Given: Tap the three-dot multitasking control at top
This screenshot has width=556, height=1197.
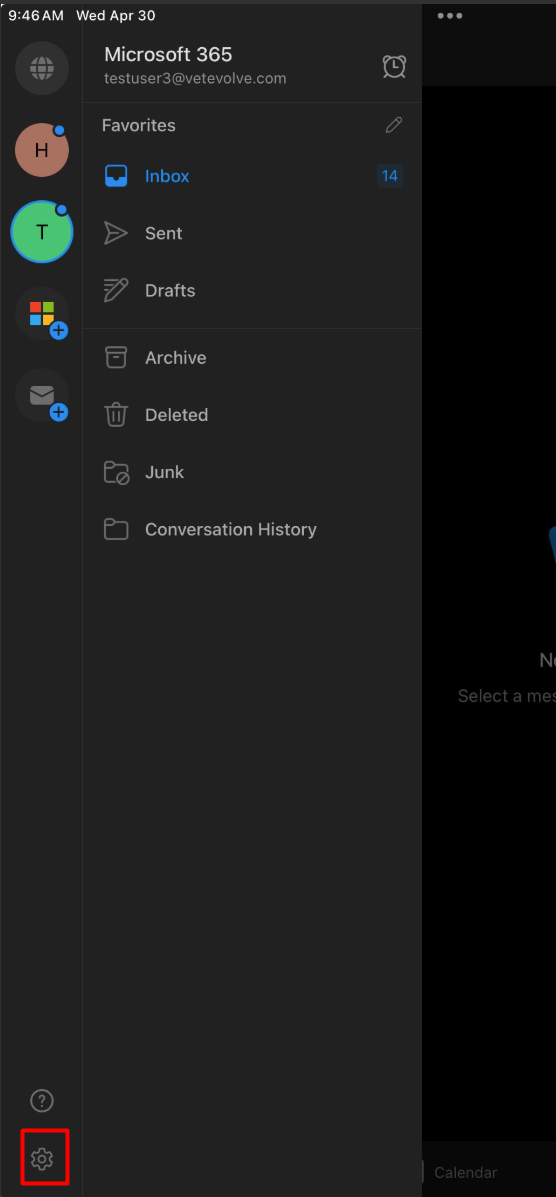Looking at the screenshot, I should (x=450, y=16).
